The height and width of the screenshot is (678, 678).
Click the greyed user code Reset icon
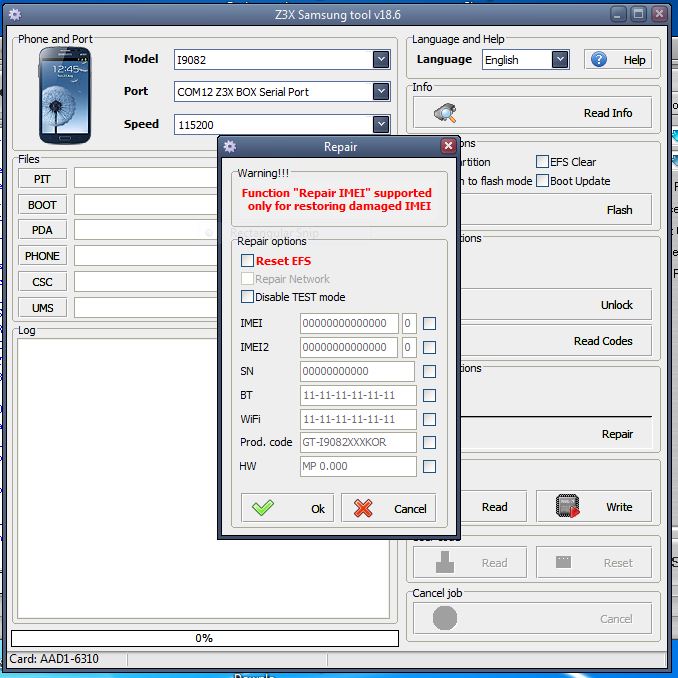[x=563, y=562]
